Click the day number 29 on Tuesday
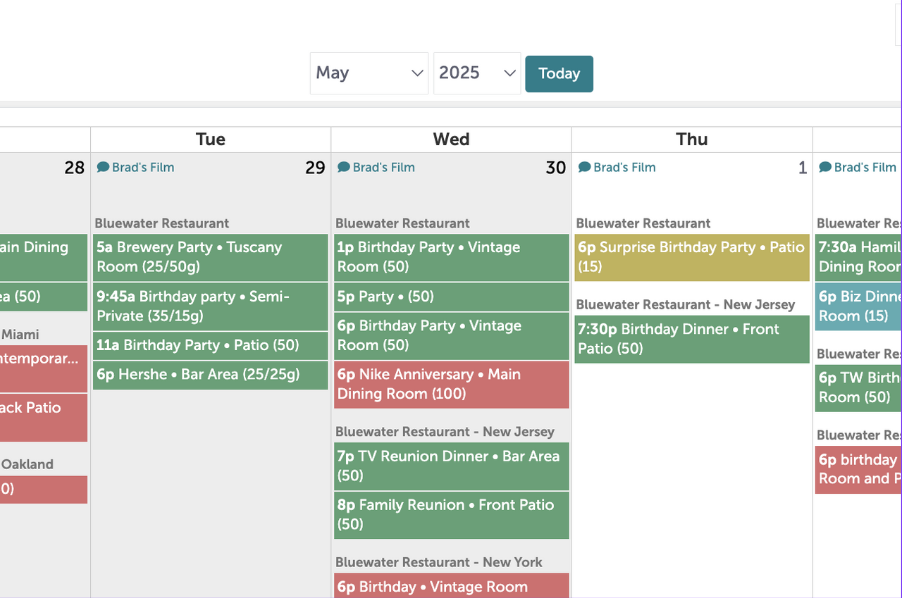The image size is (902, 598). point(315,168)
